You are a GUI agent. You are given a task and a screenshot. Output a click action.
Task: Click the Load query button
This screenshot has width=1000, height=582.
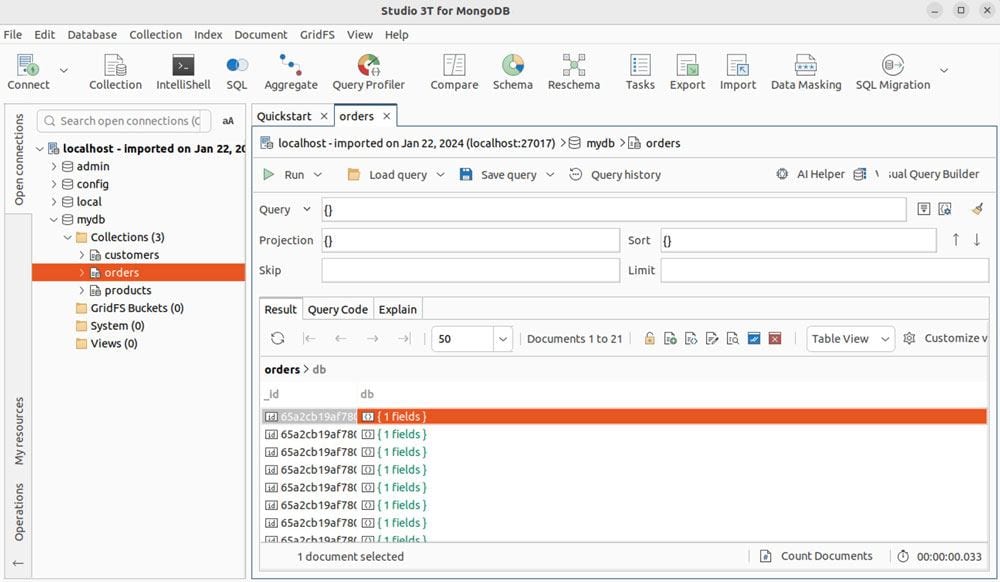[387, 175]
